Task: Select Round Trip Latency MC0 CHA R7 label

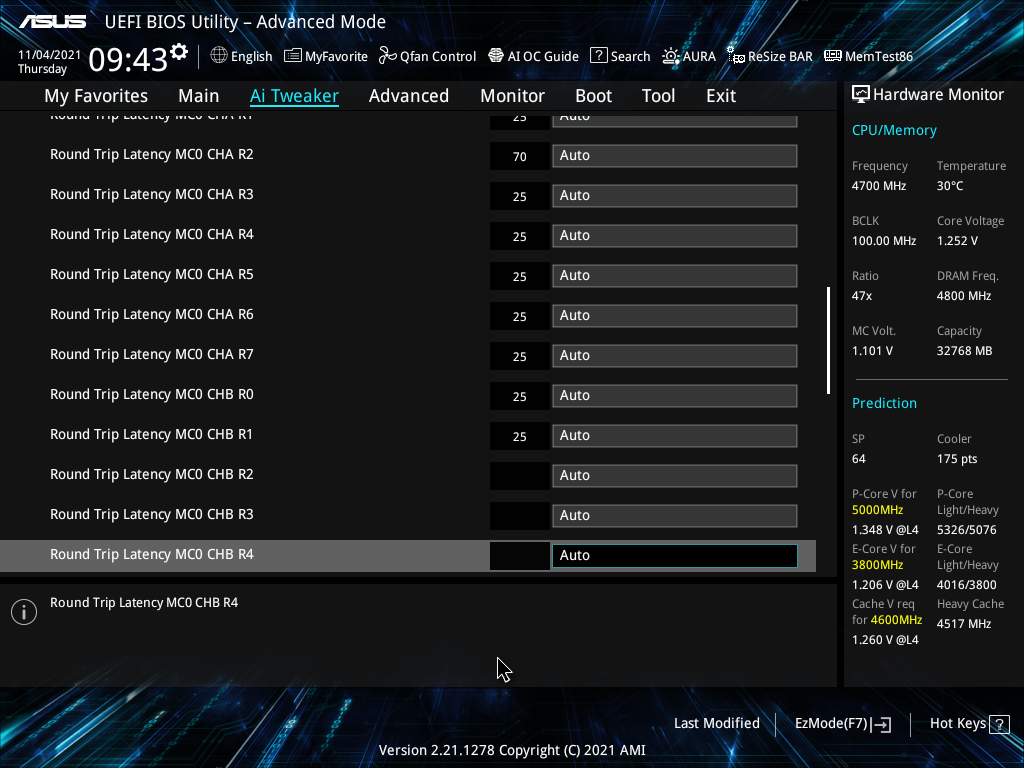Action: pos(152,354)
